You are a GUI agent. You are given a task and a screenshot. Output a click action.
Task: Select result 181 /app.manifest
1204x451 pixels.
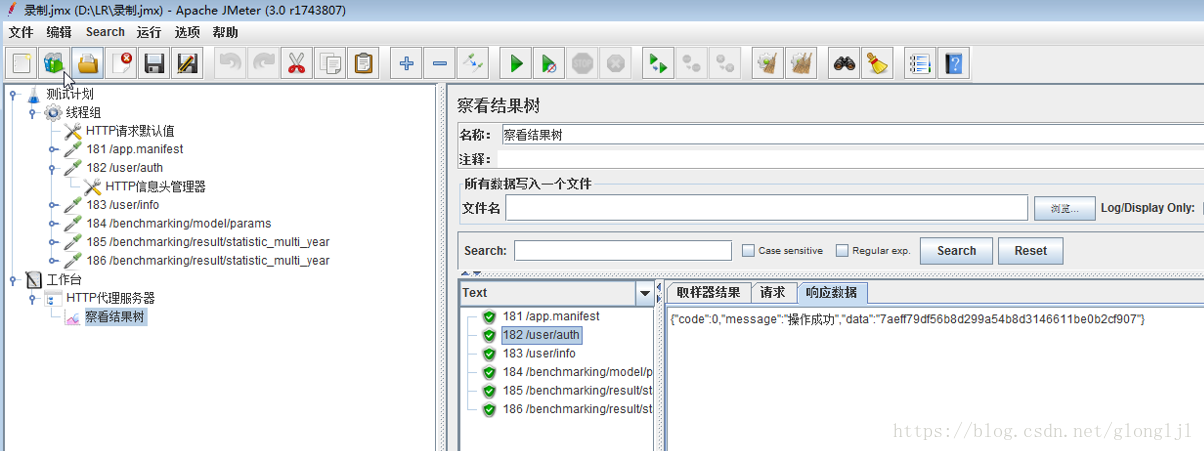click(x=550, y=316)
